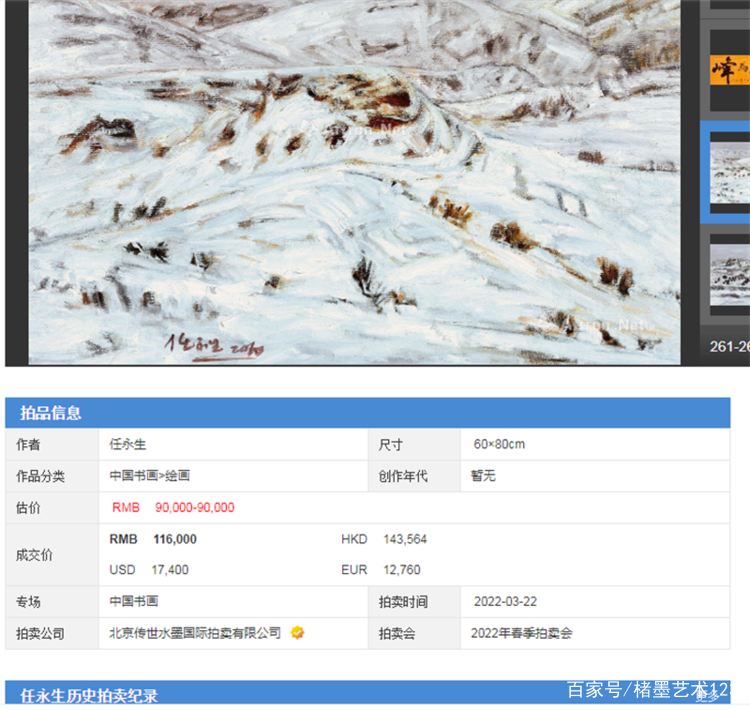750x710 pixels.
Task: Select the highlighted snow painting thumbnail
Action: [730, 172]
